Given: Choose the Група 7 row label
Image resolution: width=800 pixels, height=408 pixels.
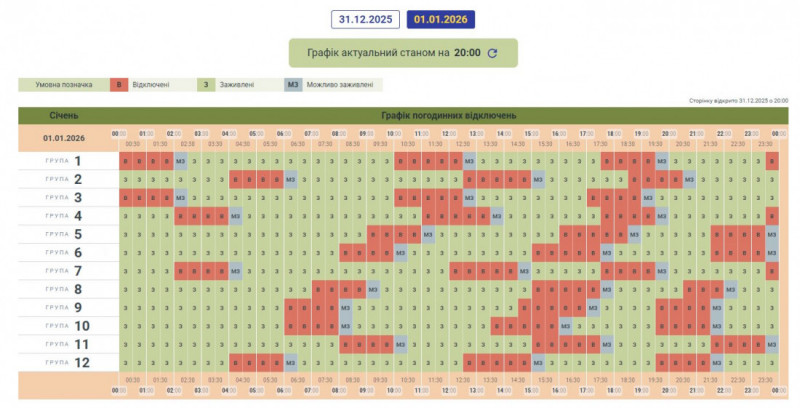Looking at the screenshot, I should click(67, 270).
